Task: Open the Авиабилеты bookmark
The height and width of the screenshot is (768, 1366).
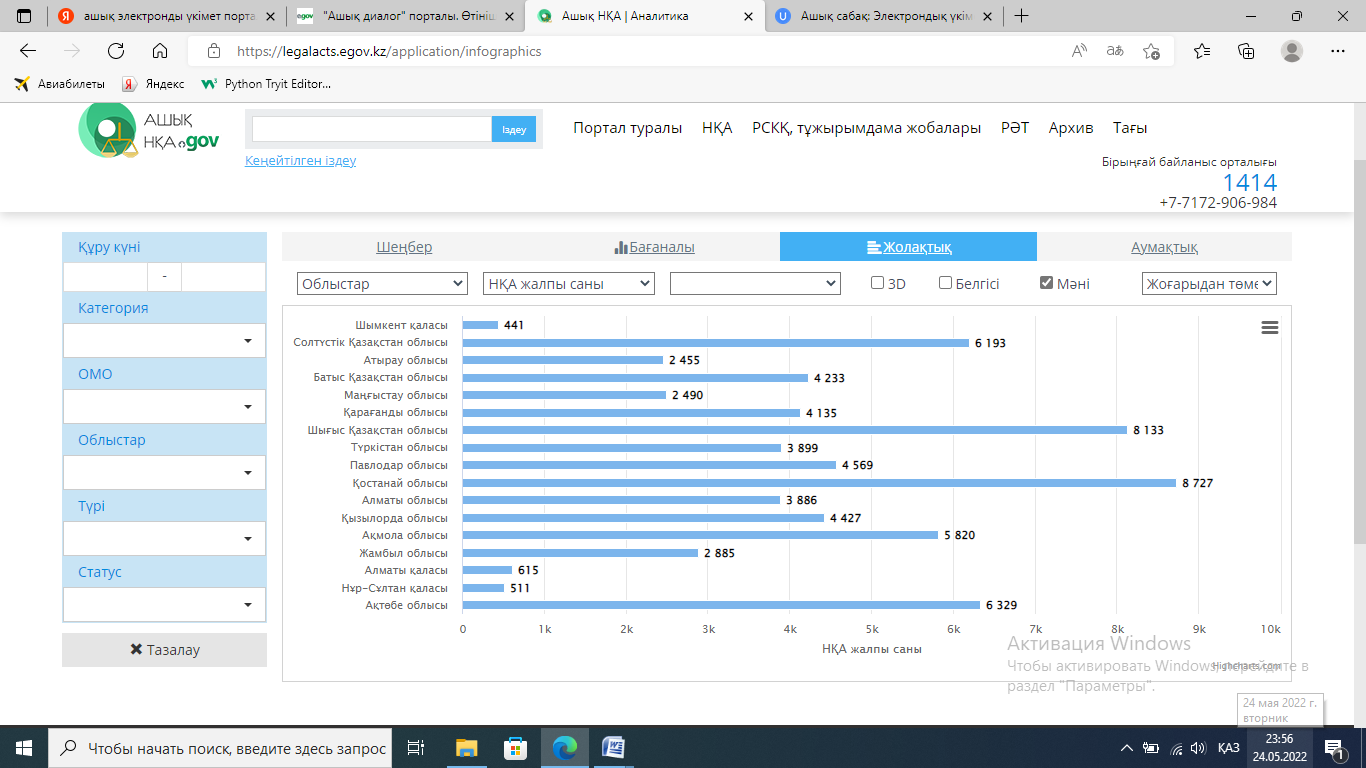Action: click(60, 84)
